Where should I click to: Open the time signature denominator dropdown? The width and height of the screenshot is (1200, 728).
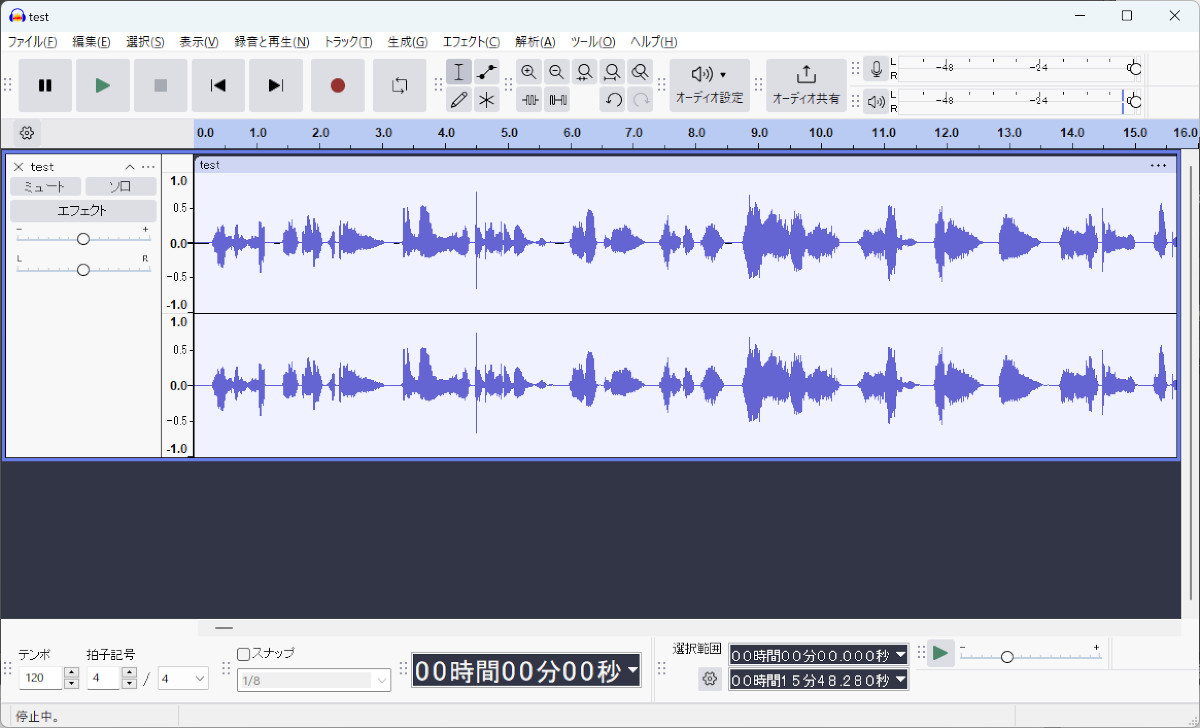click(183, 678)
